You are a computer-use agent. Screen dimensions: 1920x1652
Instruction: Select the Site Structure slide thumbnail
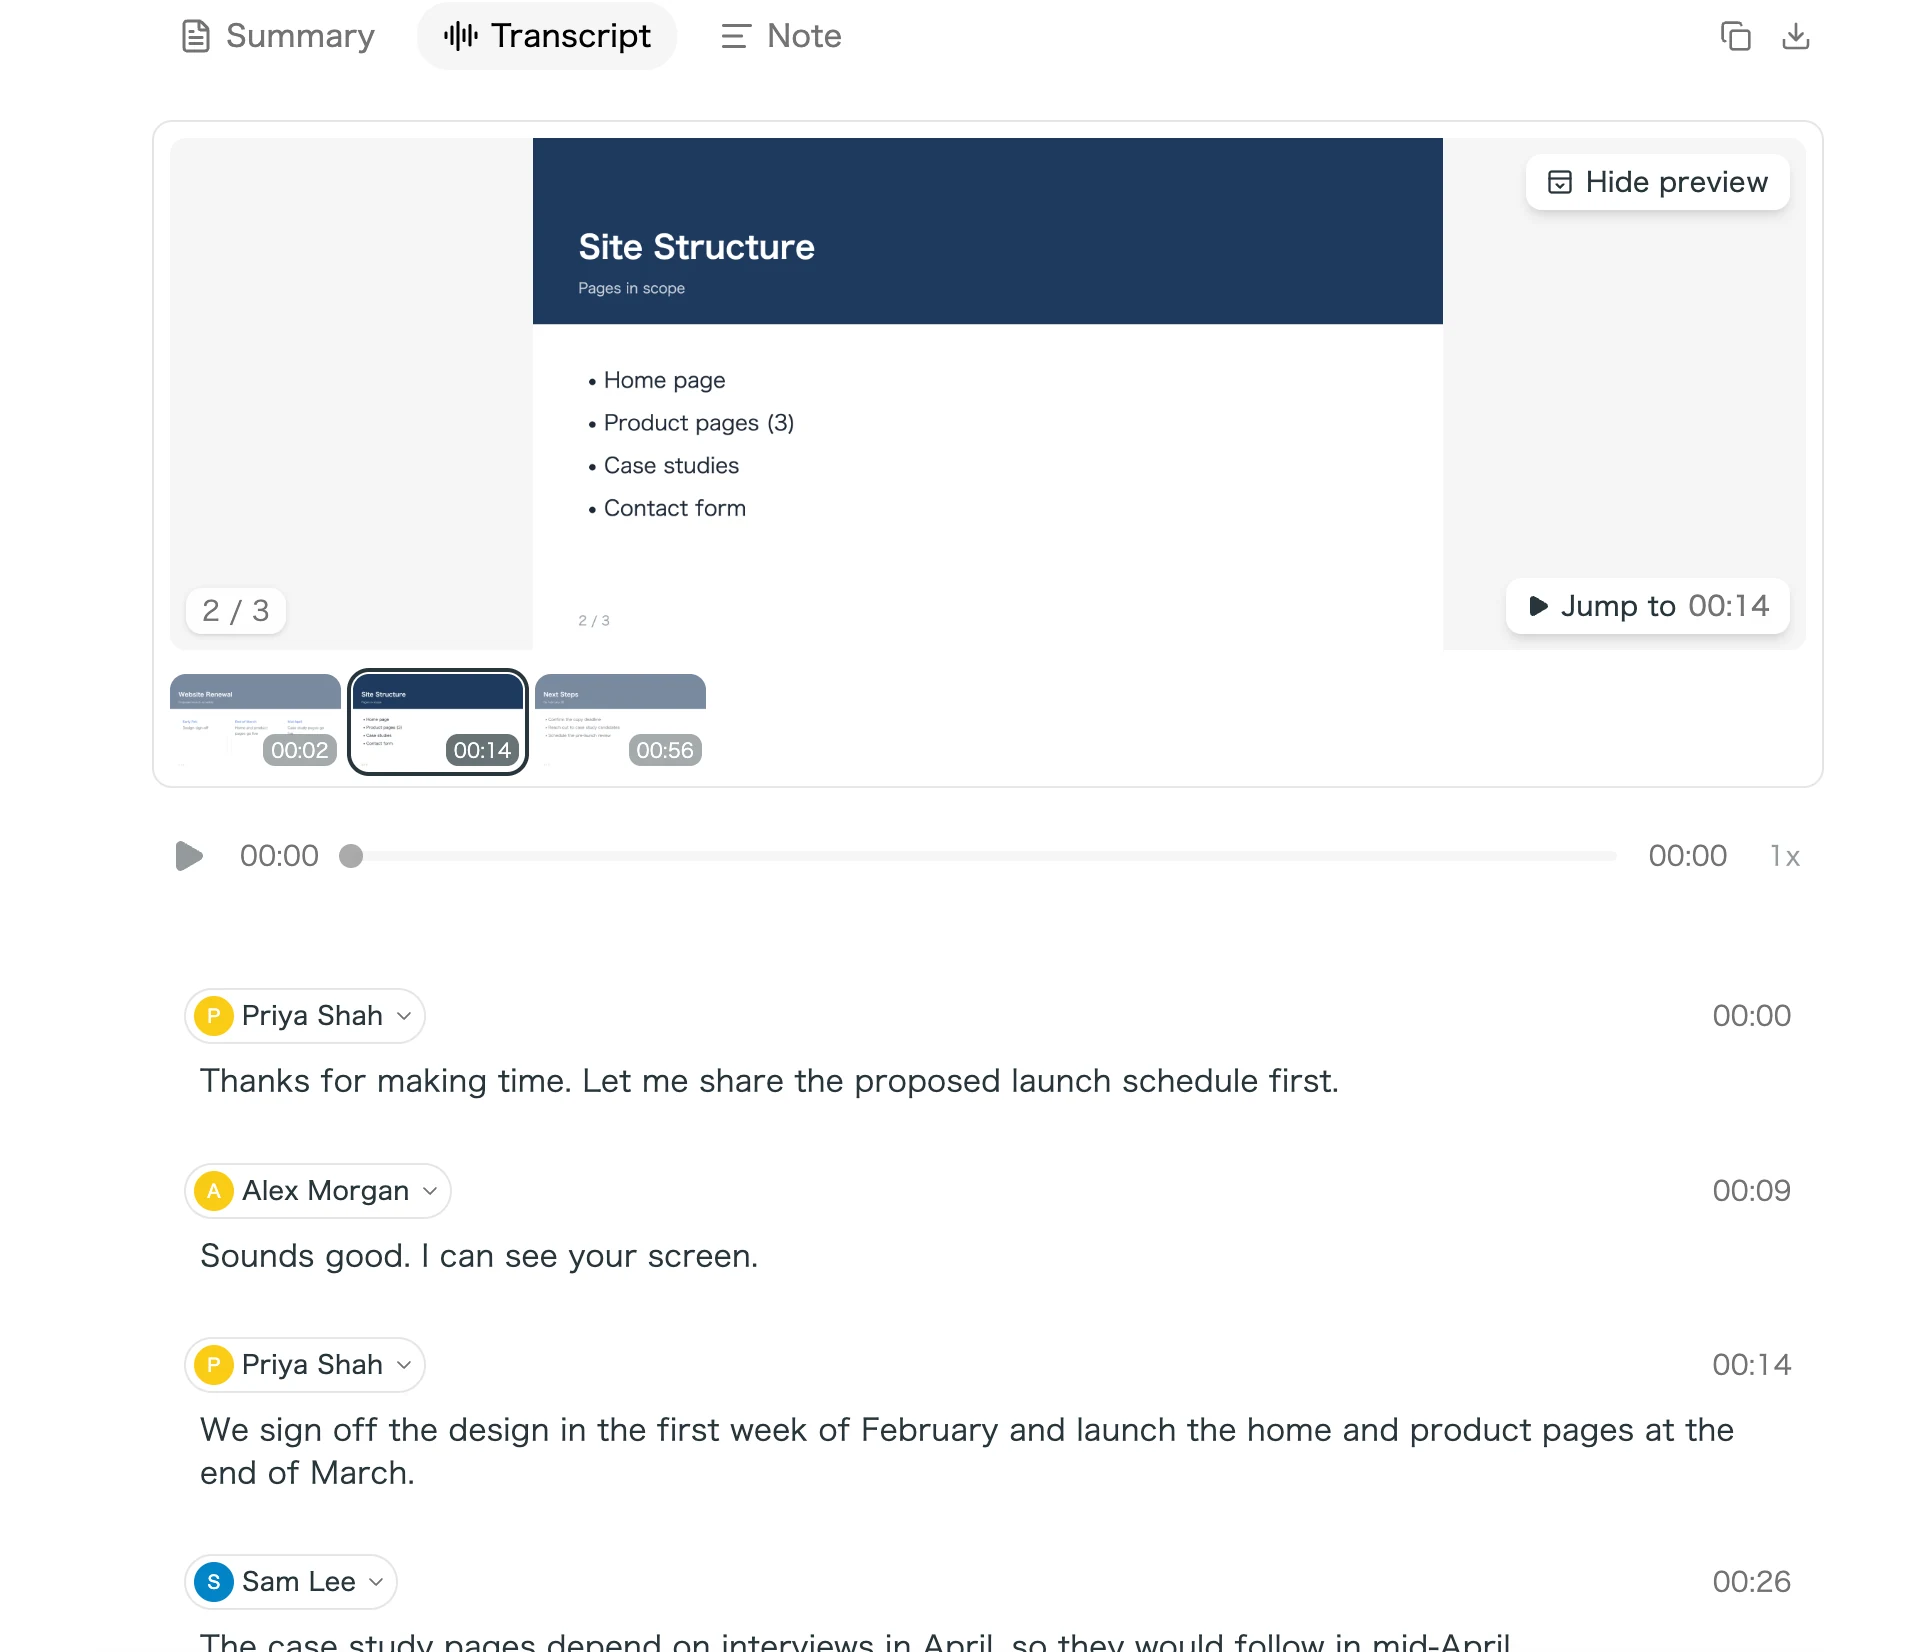coord(438,721)
